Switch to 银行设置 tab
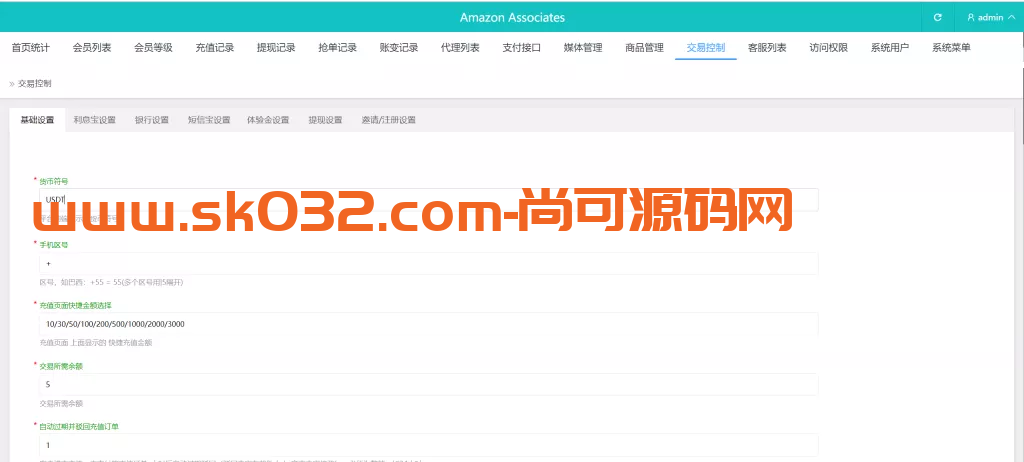This screenshot has width=1024, height=462. pyautogui.click(x=152, y=120)
